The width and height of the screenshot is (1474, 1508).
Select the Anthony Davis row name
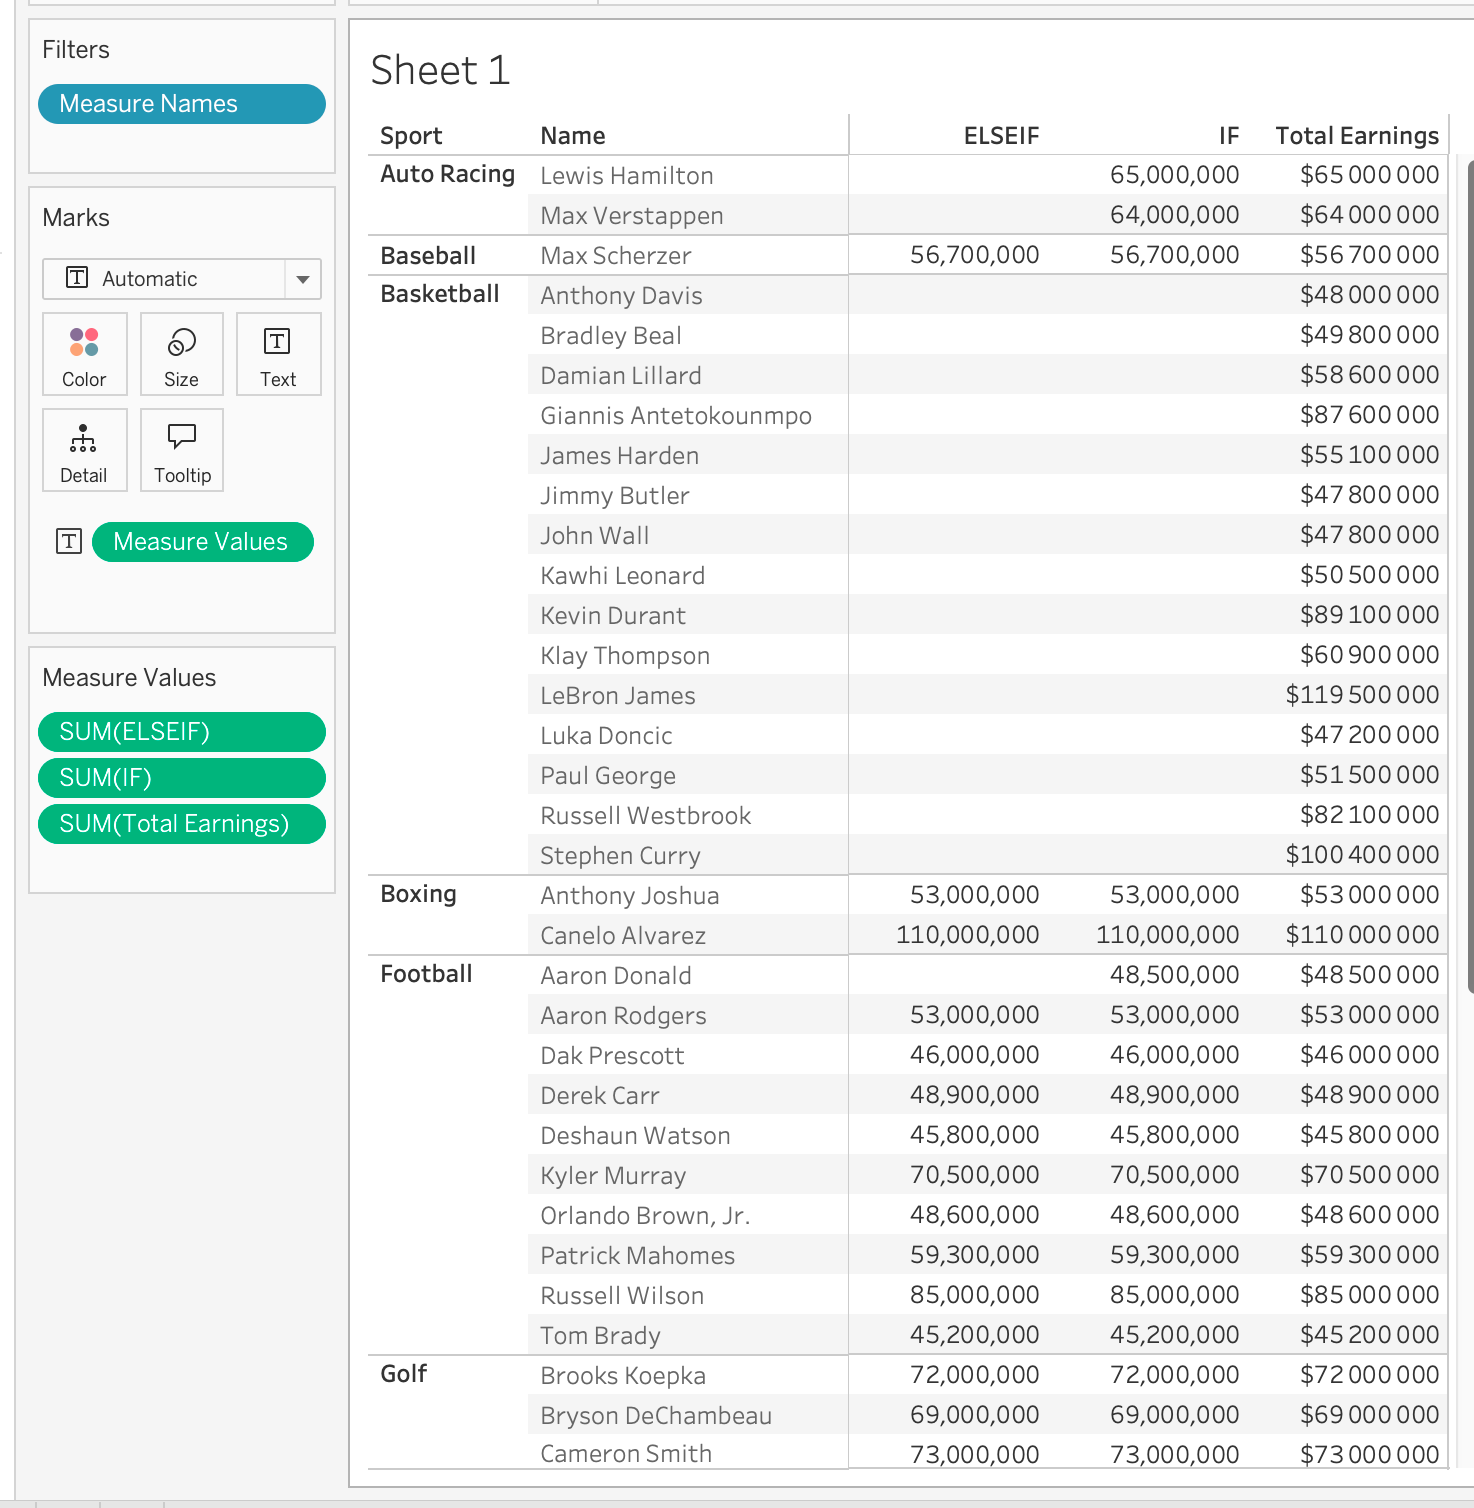621,296
